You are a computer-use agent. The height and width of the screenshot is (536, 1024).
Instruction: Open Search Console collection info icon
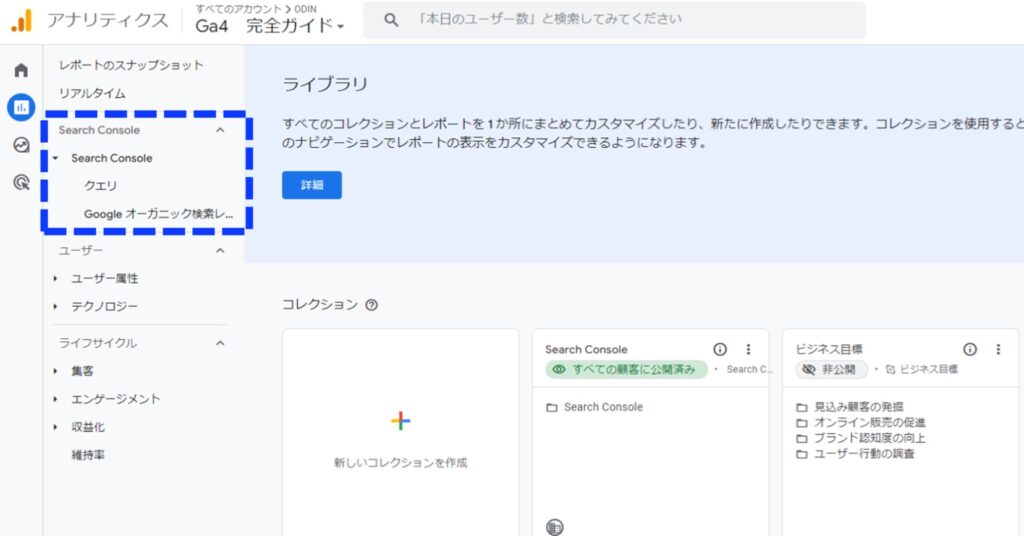coord(720,349)
